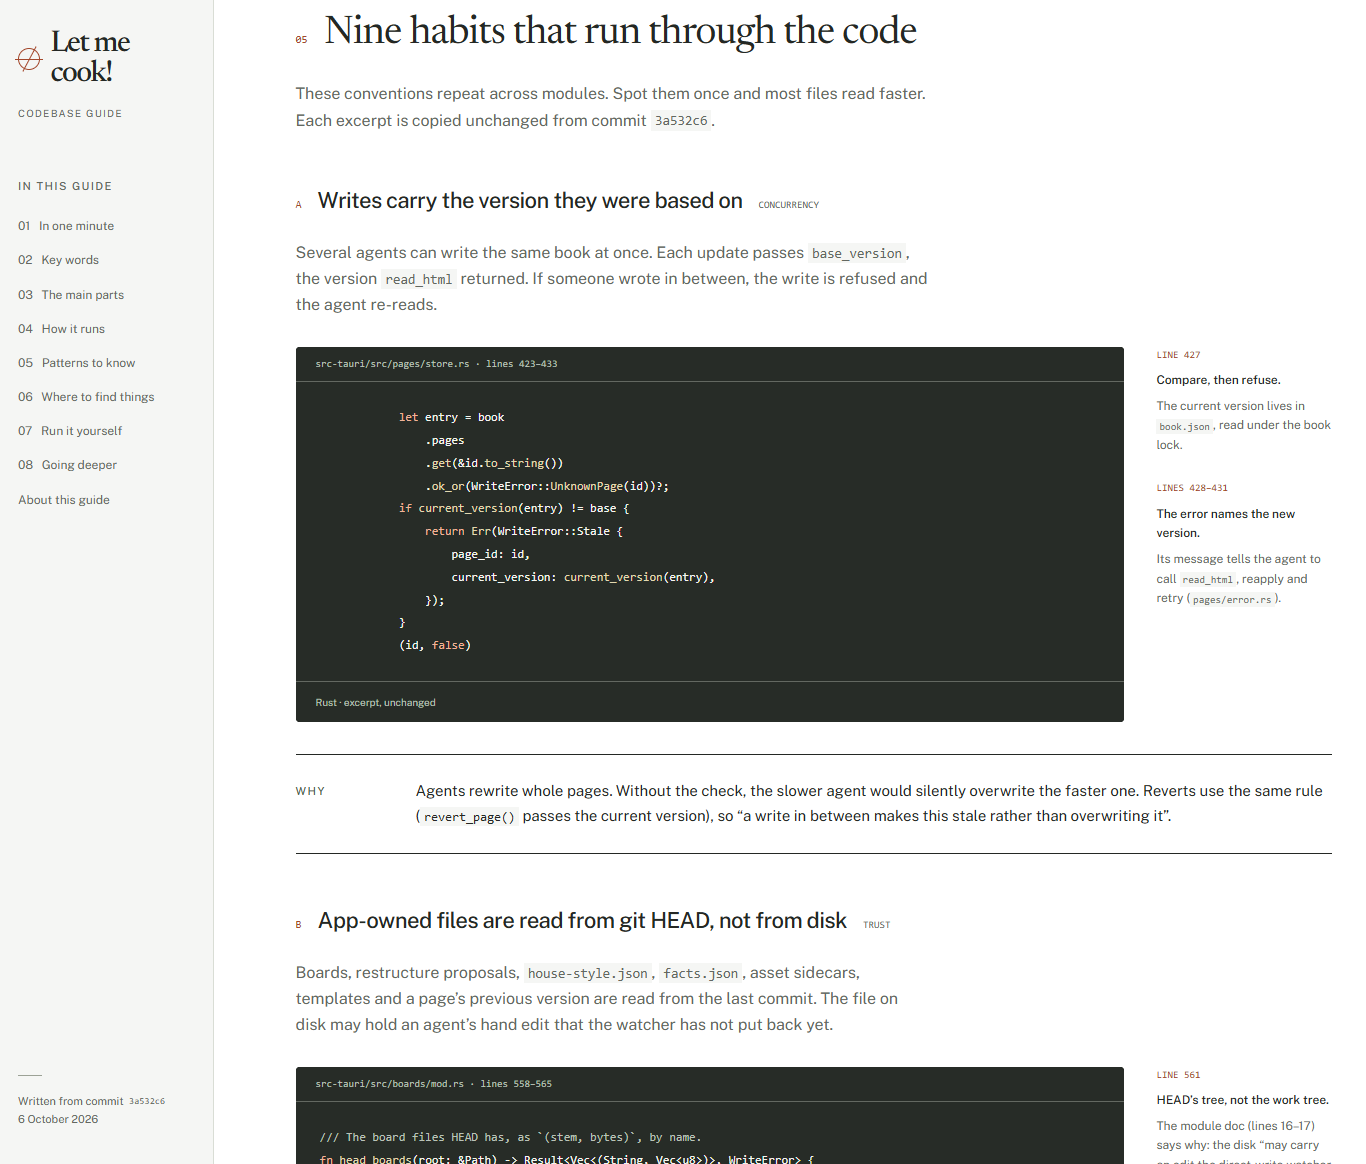Click read_html in the section A paragraph
Viewport: 1366px width, 1164px height.
coord(419,279)
